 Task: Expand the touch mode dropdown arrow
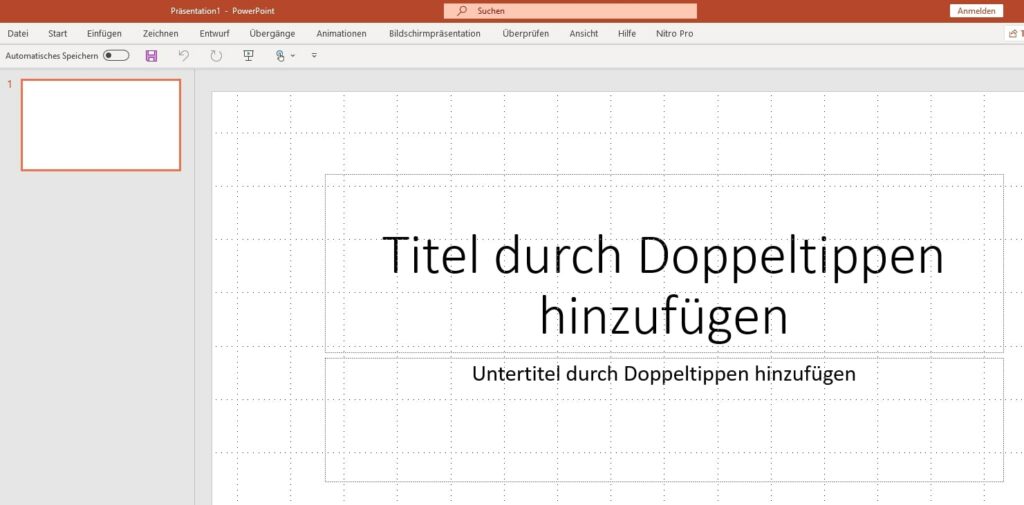[293, 56]
